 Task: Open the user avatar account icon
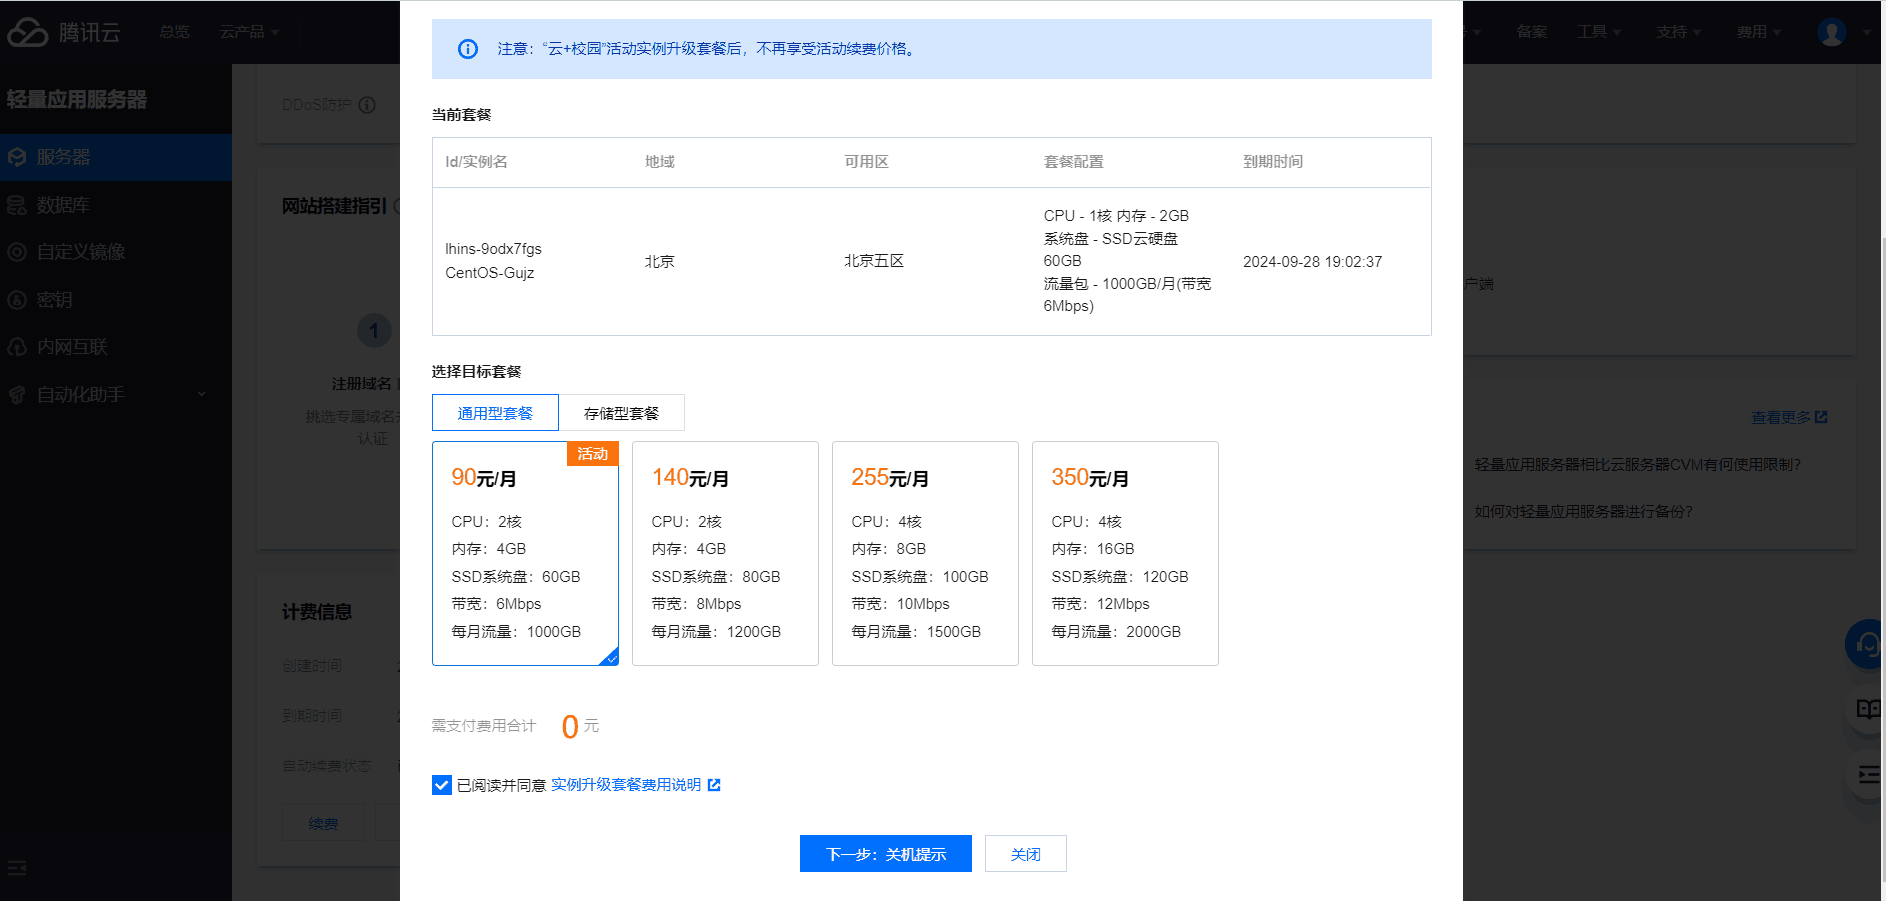1831,32
